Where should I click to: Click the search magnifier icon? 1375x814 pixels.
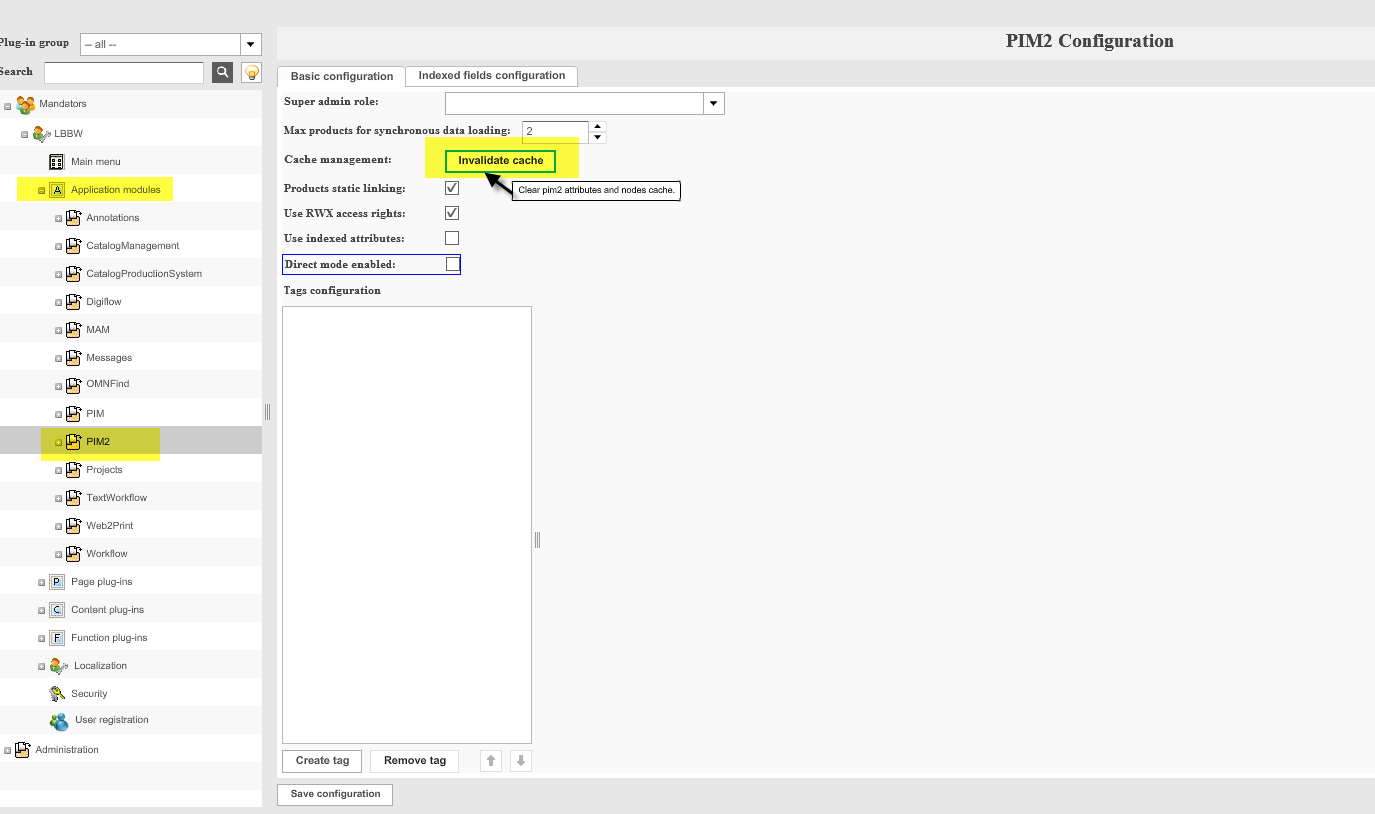(x=221, y=72)
